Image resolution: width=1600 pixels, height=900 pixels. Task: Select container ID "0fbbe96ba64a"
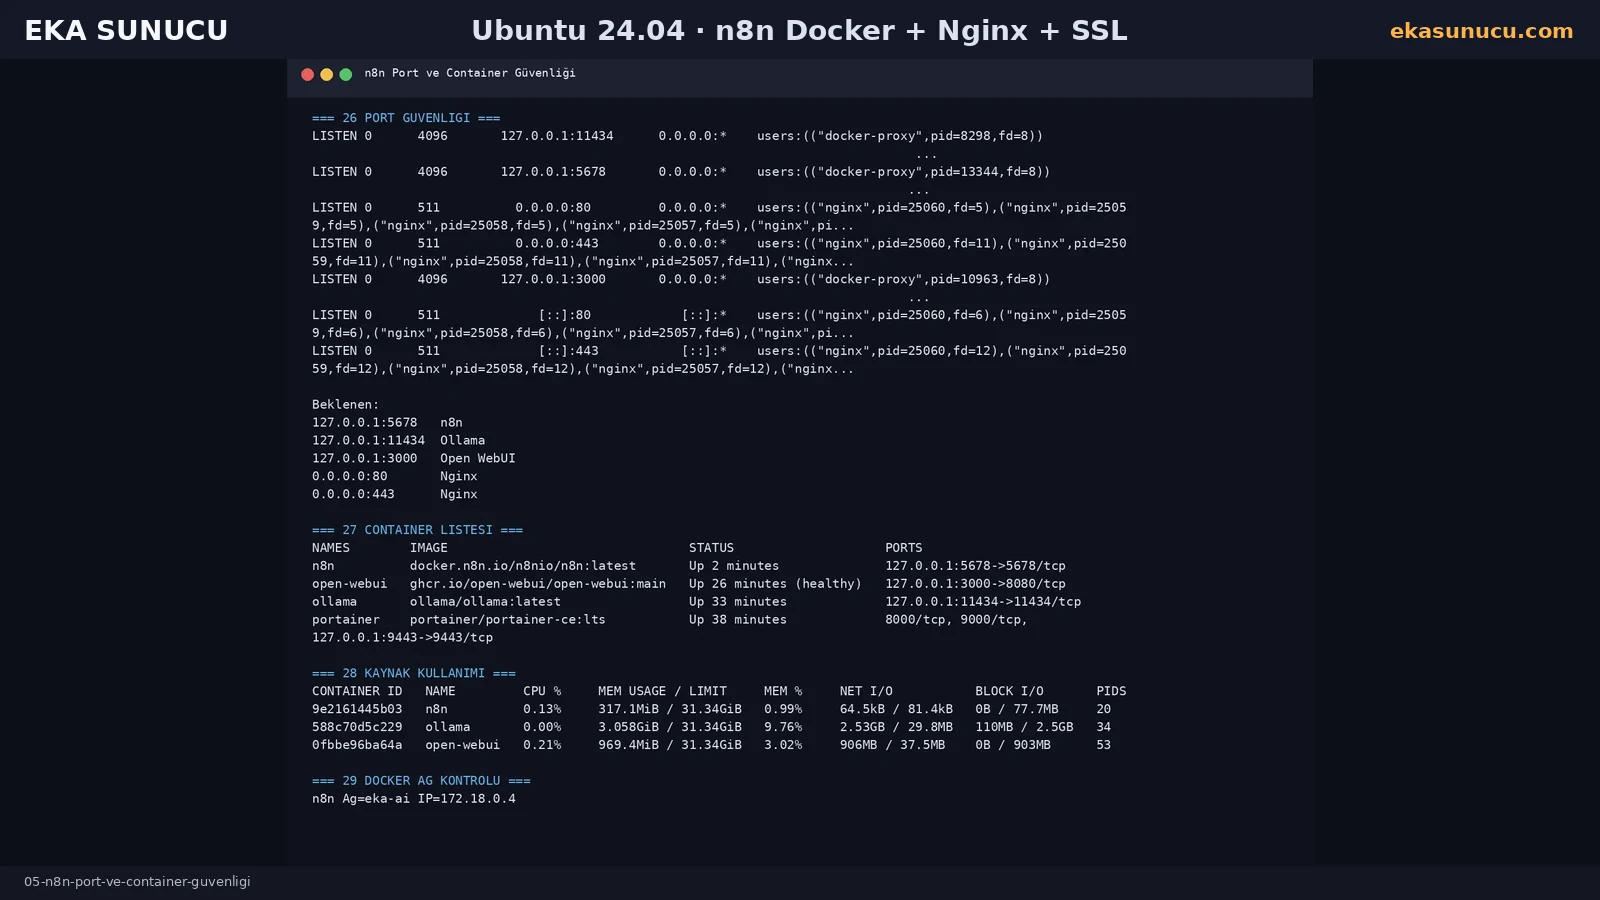(357, 746)
